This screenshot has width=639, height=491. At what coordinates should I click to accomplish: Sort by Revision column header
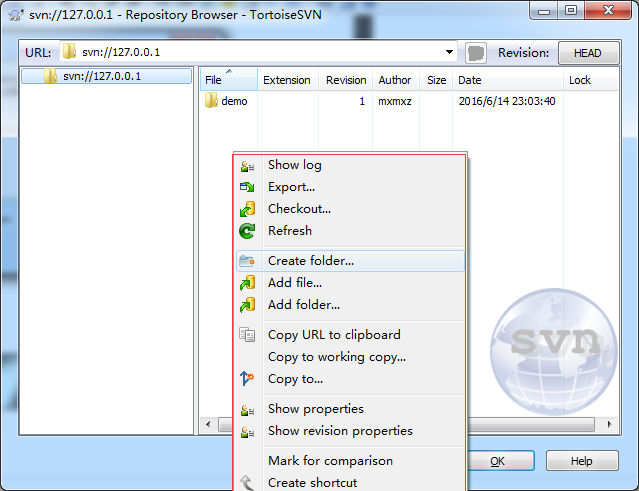tap(346, 80)
